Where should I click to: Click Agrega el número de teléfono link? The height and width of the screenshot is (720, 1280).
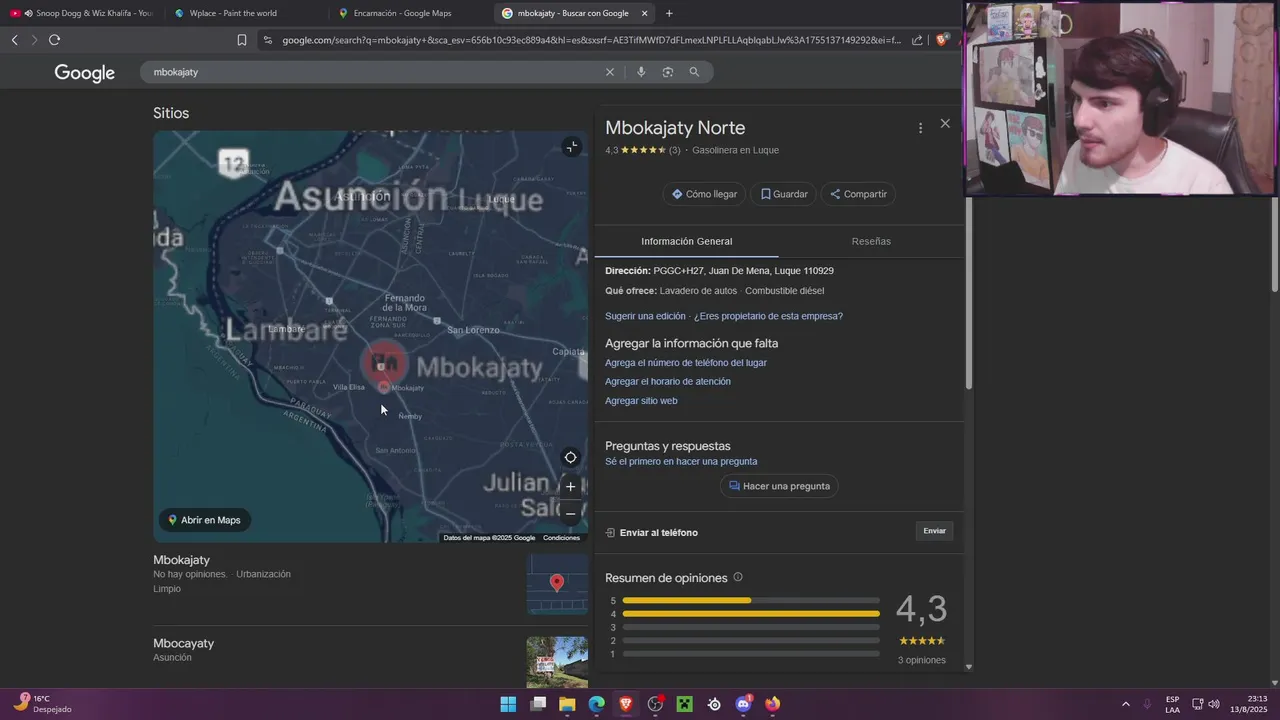click(686, 363)
